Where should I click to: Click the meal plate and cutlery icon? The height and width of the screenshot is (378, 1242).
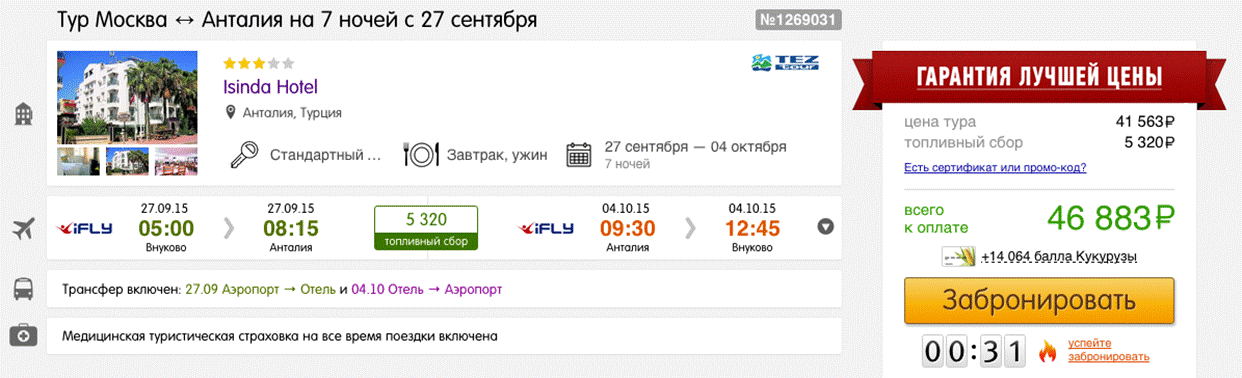(x=420, y=155)
